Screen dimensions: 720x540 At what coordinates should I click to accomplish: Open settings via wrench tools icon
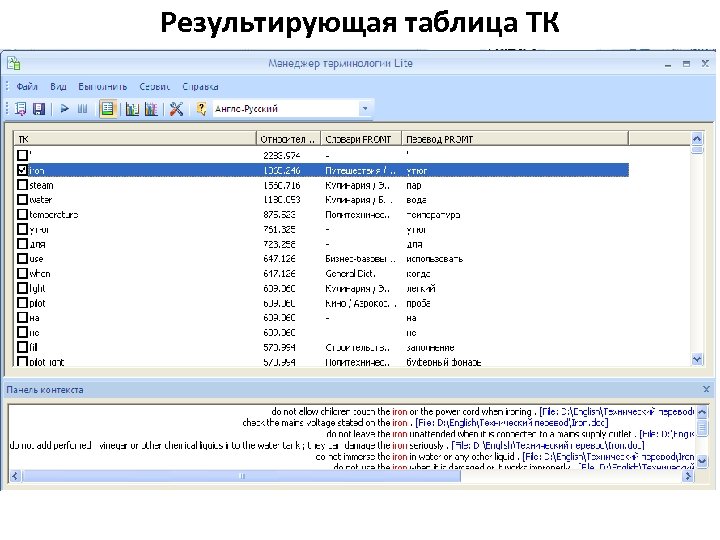[176, 109]
